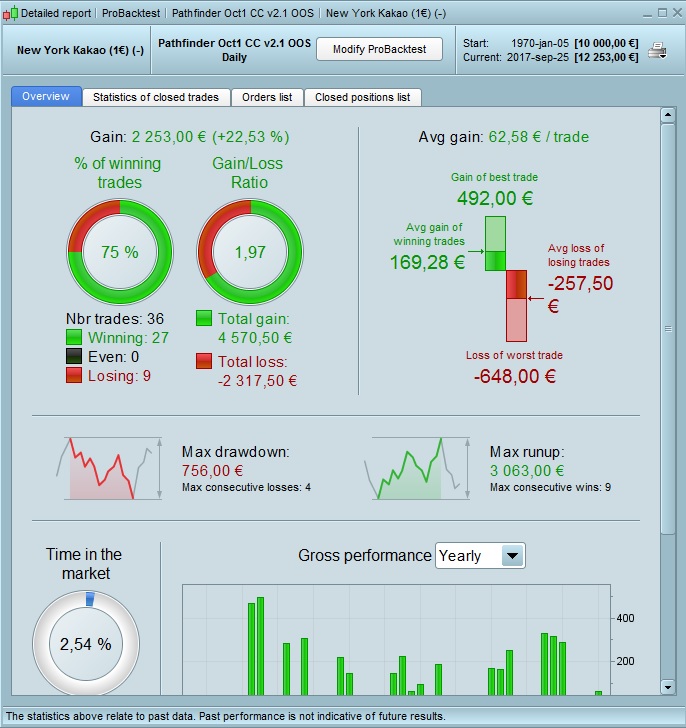Expand the Yearly gross performance dropdown

pyautogui.click(x=480, y=555)
